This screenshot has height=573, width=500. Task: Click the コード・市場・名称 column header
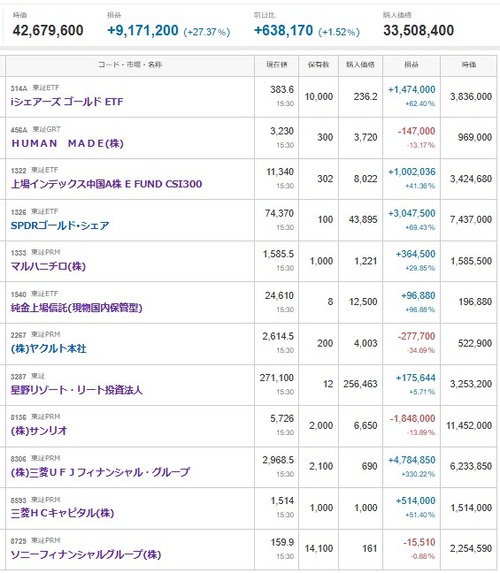pyautogui.click(x=130, y=65)
